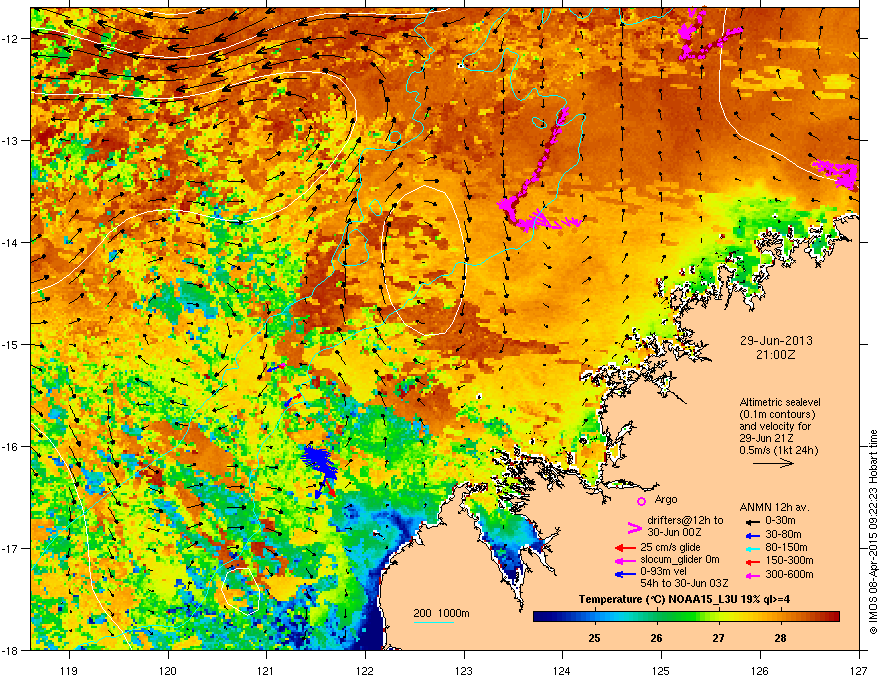Click the '(0.1m contours)' text
The width and height of the screenshot is (880, 680).
[x=777, y=414]
